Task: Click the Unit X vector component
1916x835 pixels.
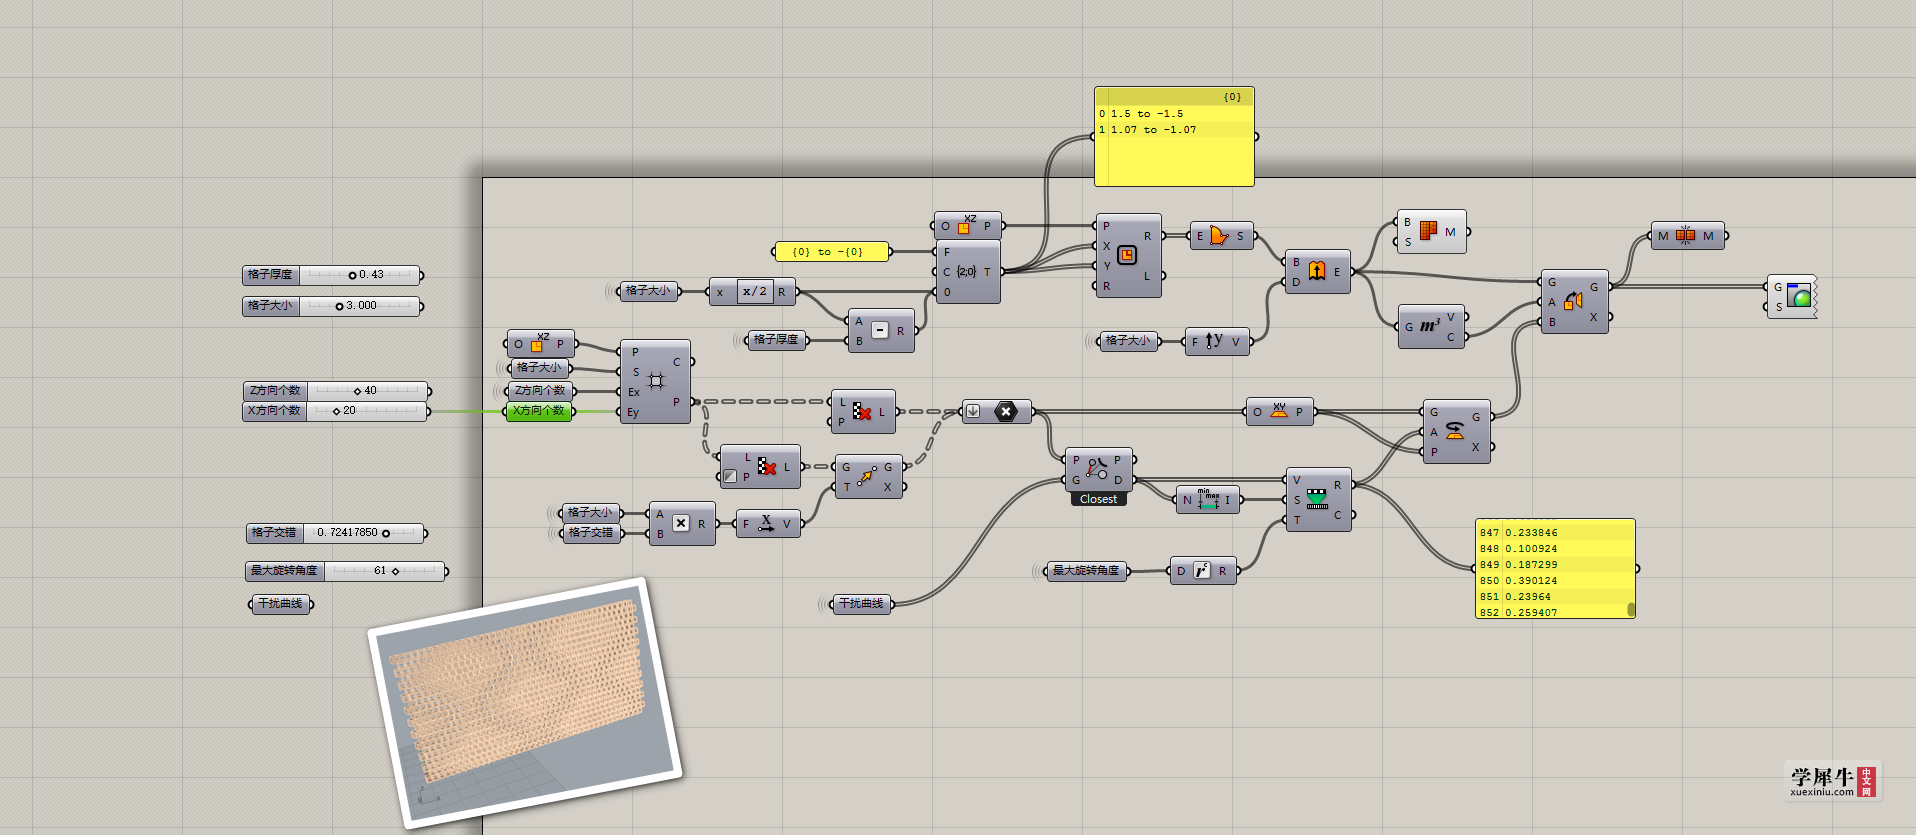Action: pos(767,523)
